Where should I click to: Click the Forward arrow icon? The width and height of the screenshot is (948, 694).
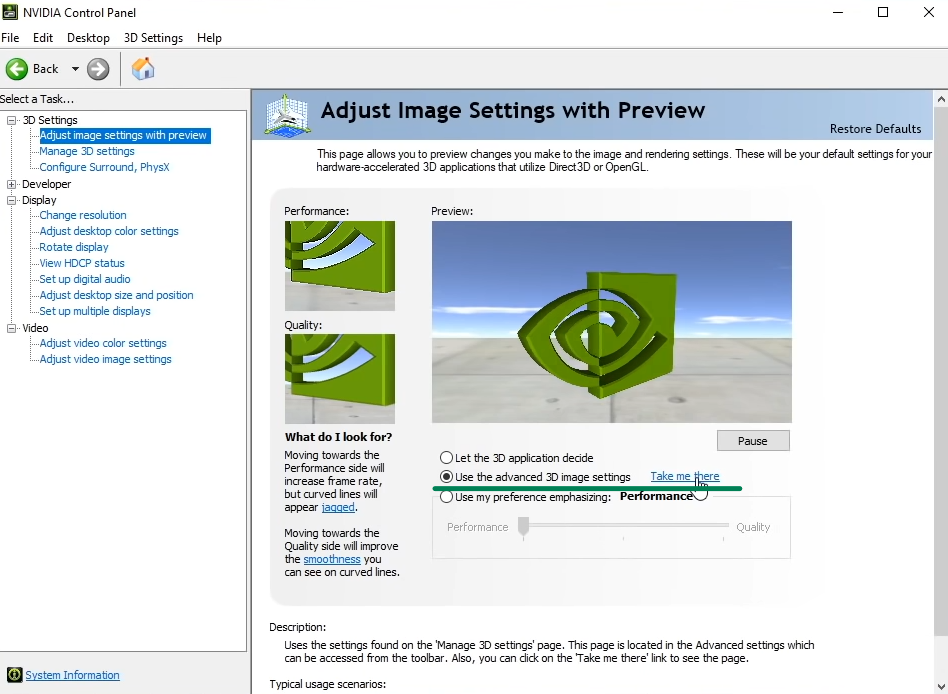(98, 69)
